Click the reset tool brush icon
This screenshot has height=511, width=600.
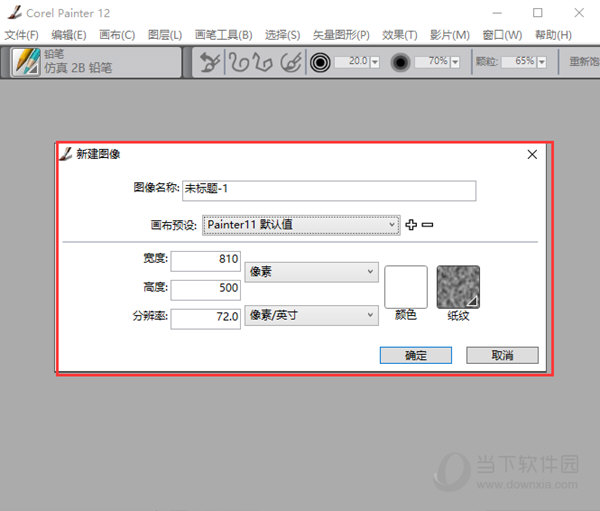click(x=210, y=62)
